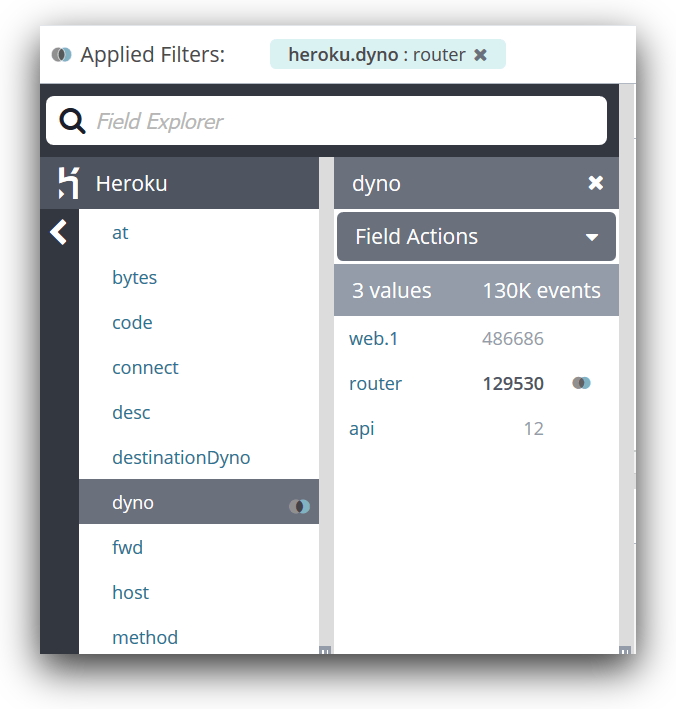This screenshot has height=709, width=676.
Task: Remove the heroku.dyno router filter
Action: click(x=481, y=55)
